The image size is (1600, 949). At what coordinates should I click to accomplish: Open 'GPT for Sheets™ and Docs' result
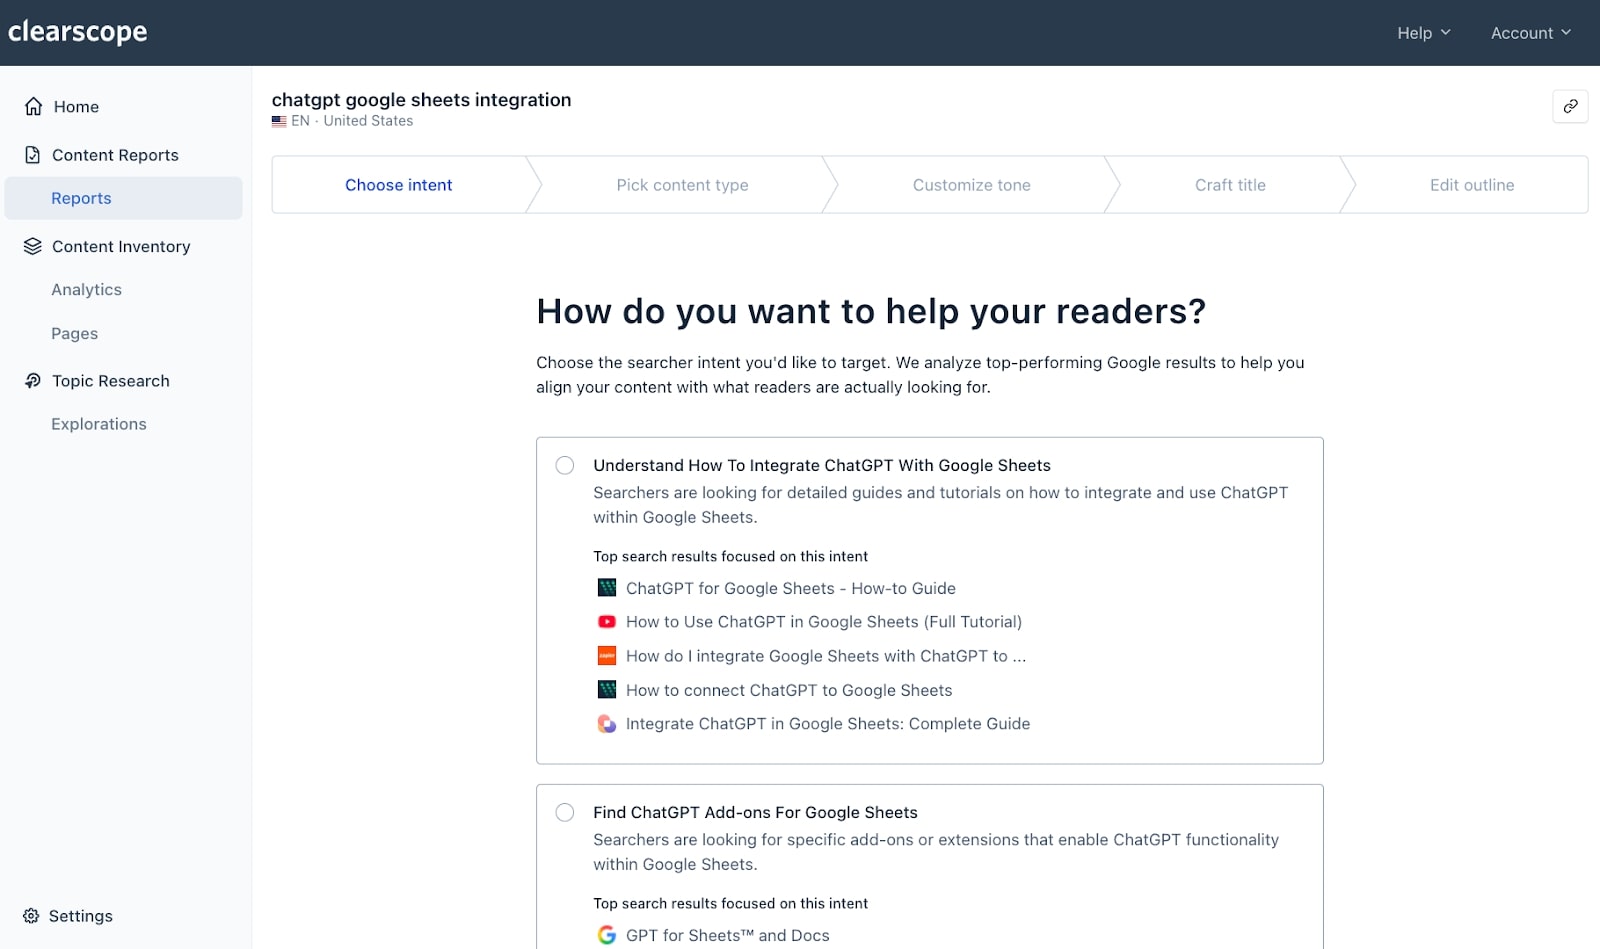click(x=728, y=935)
